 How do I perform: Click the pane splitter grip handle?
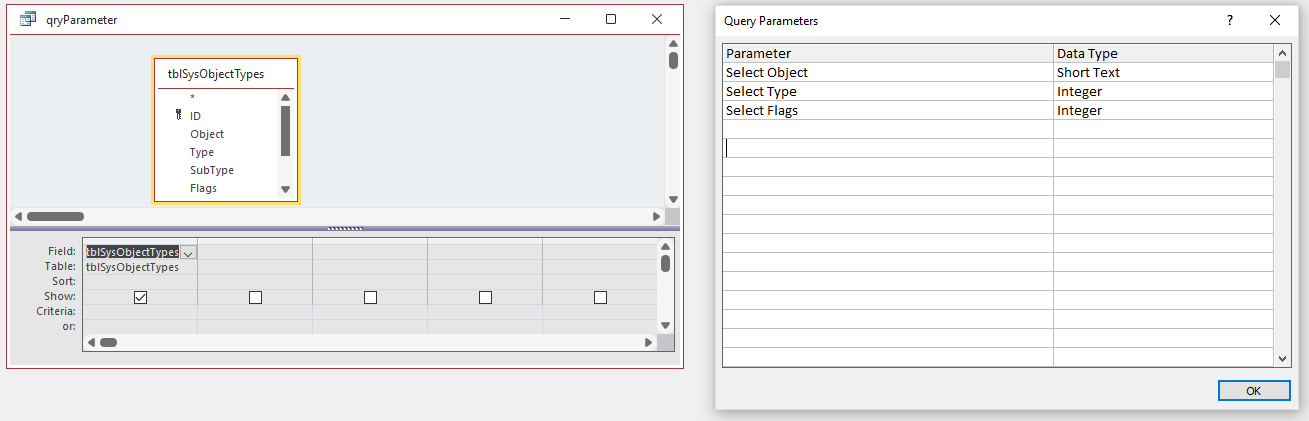tap(345, 228)
